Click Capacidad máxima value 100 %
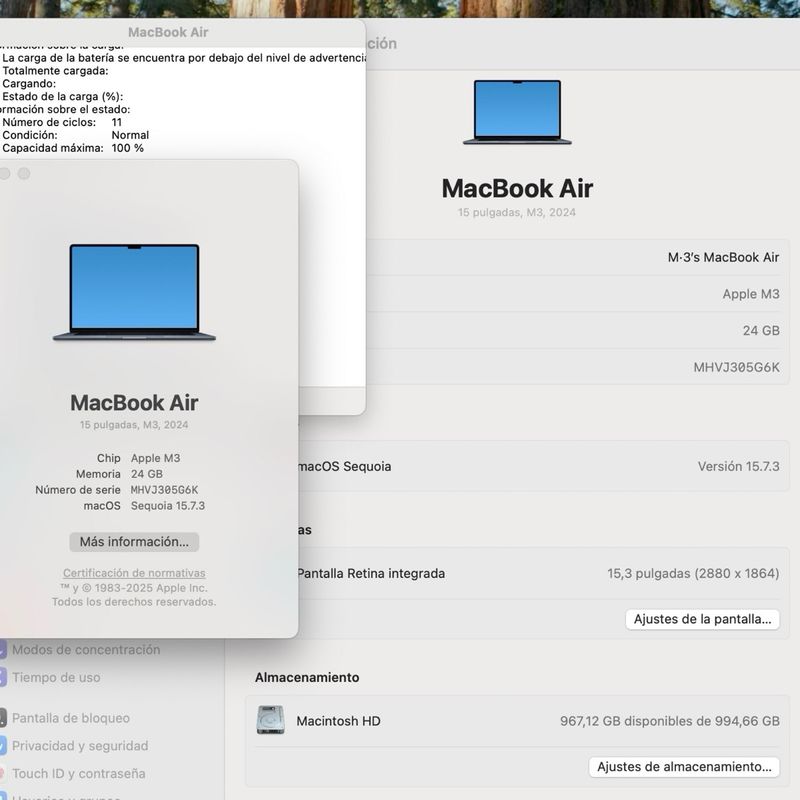 click(x=128, y=148)
